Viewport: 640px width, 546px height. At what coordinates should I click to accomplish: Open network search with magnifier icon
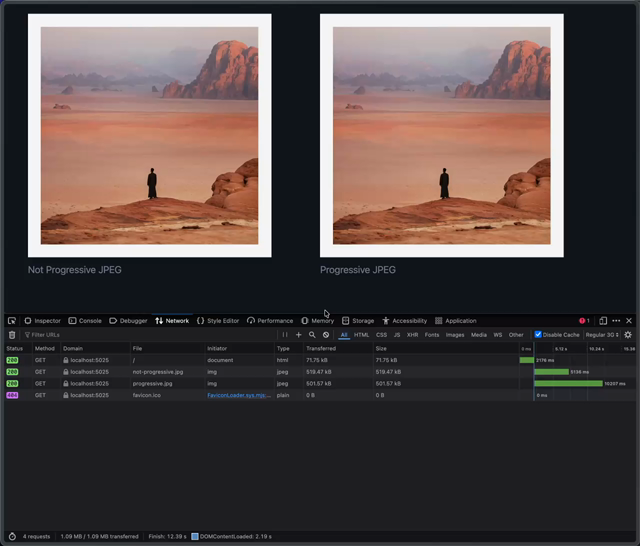[x=312, y=335]
